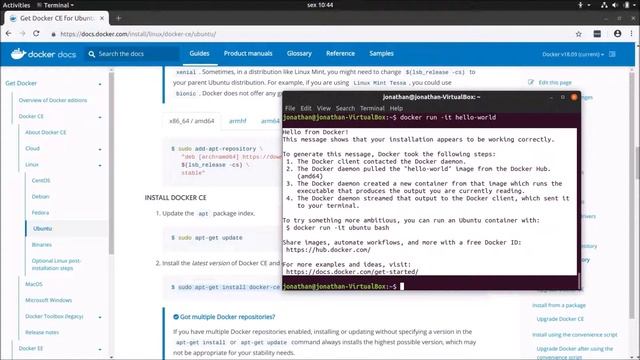Open the browser profile avatar icon
Screen dimensions: 640x360
click(617, 34)
